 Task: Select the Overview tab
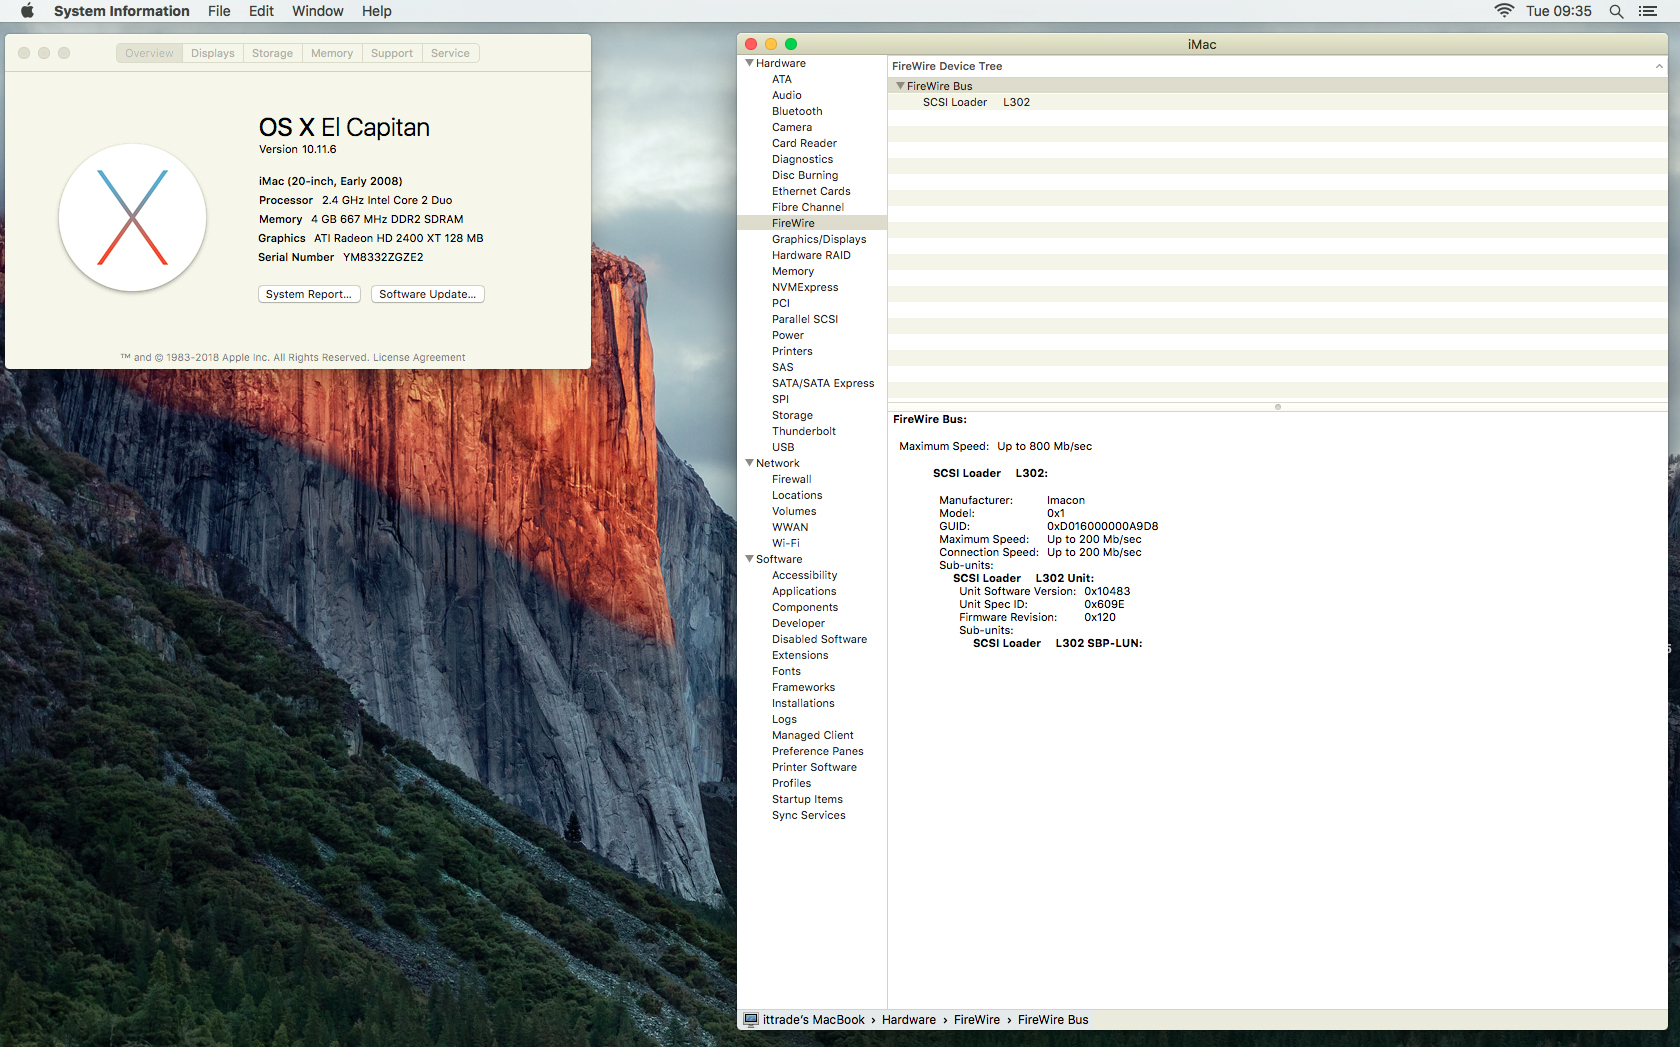pos(149,53)
